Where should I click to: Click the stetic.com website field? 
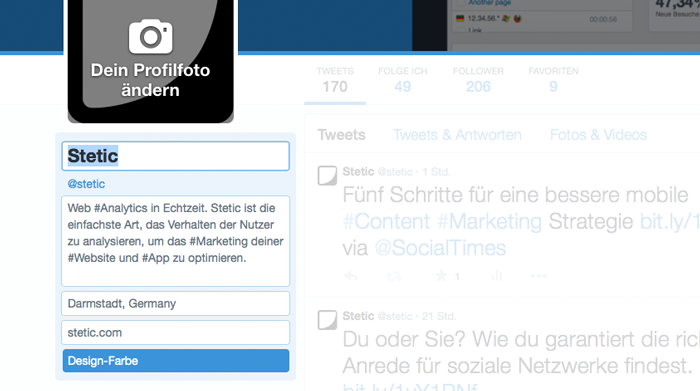click(175, 333)
